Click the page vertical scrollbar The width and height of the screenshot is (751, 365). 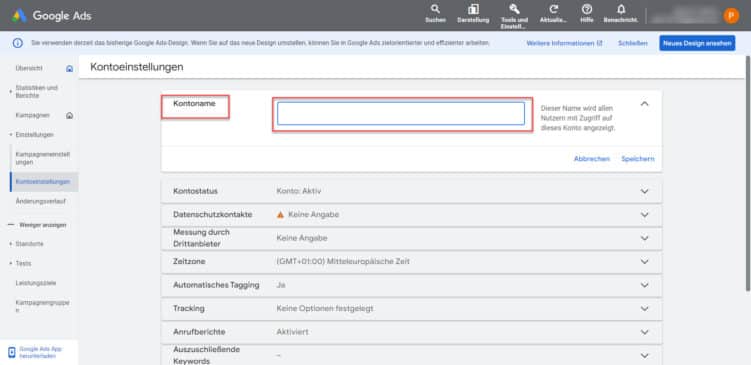click(x=748, y=172)
